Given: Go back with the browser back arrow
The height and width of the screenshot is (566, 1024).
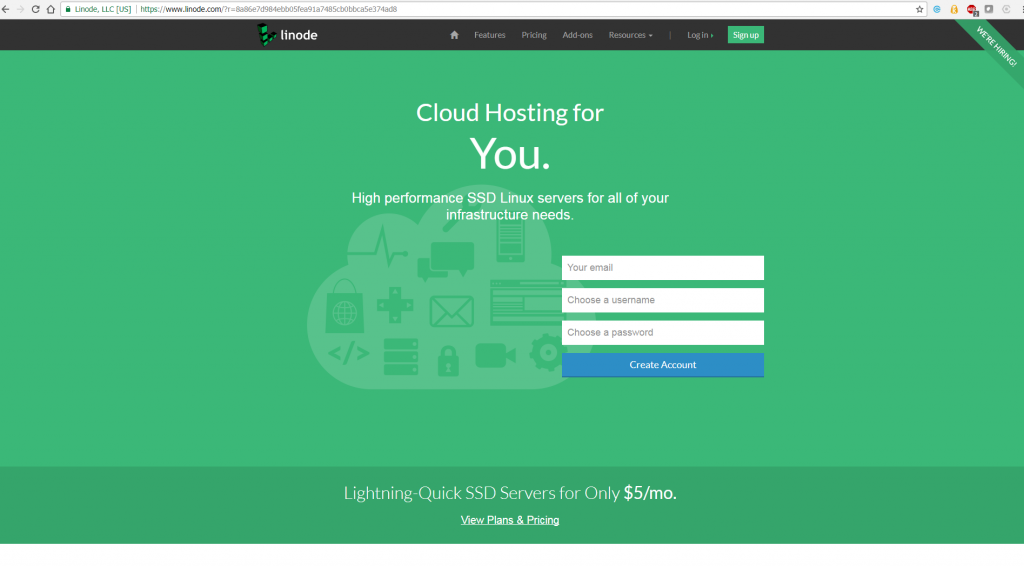Looking at the screenshot, I should click(6, 9).
